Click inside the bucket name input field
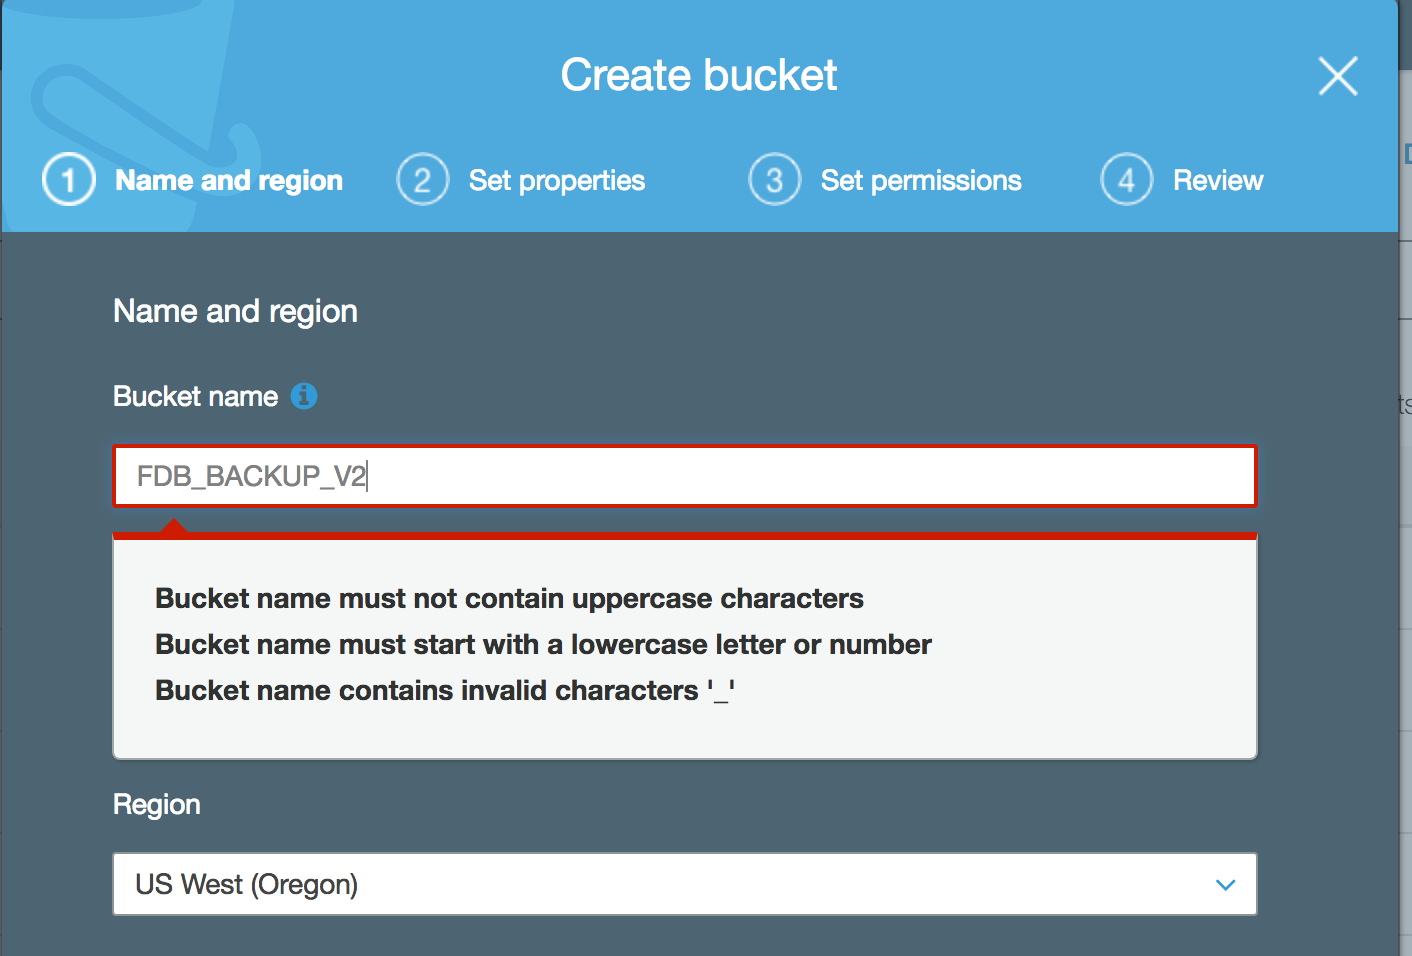Screen dimensions: 1412x956 pos(684,476)
